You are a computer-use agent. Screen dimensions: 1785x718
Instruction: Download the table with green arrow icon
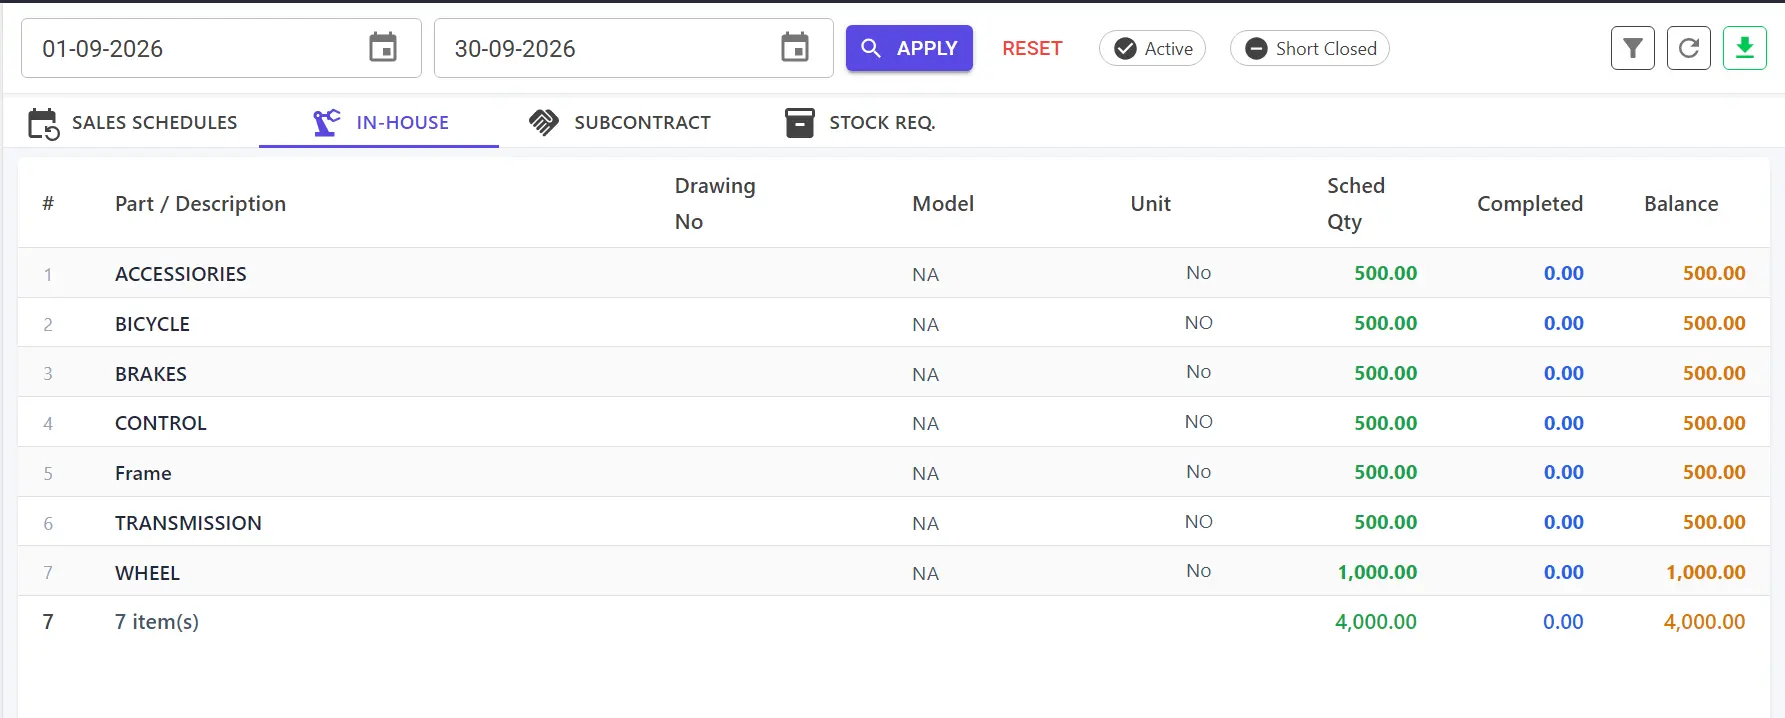[x=1745, y=48]
